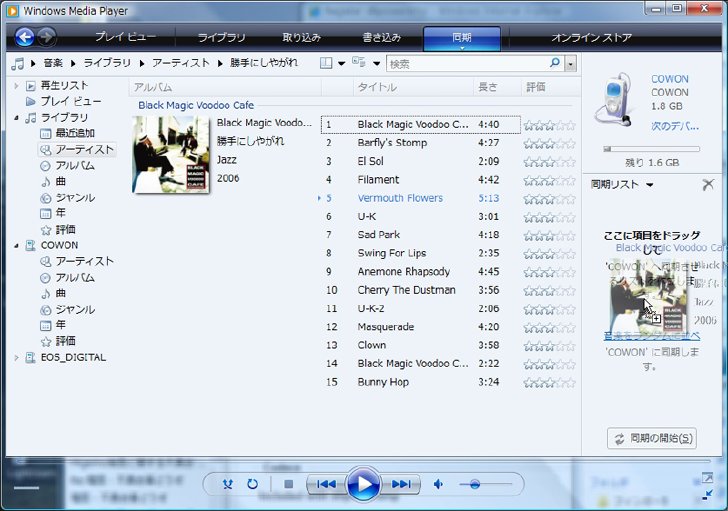Viewport: 728px width, 511px height.
Task: Click the forward navigation arrow
Action: 46,37
